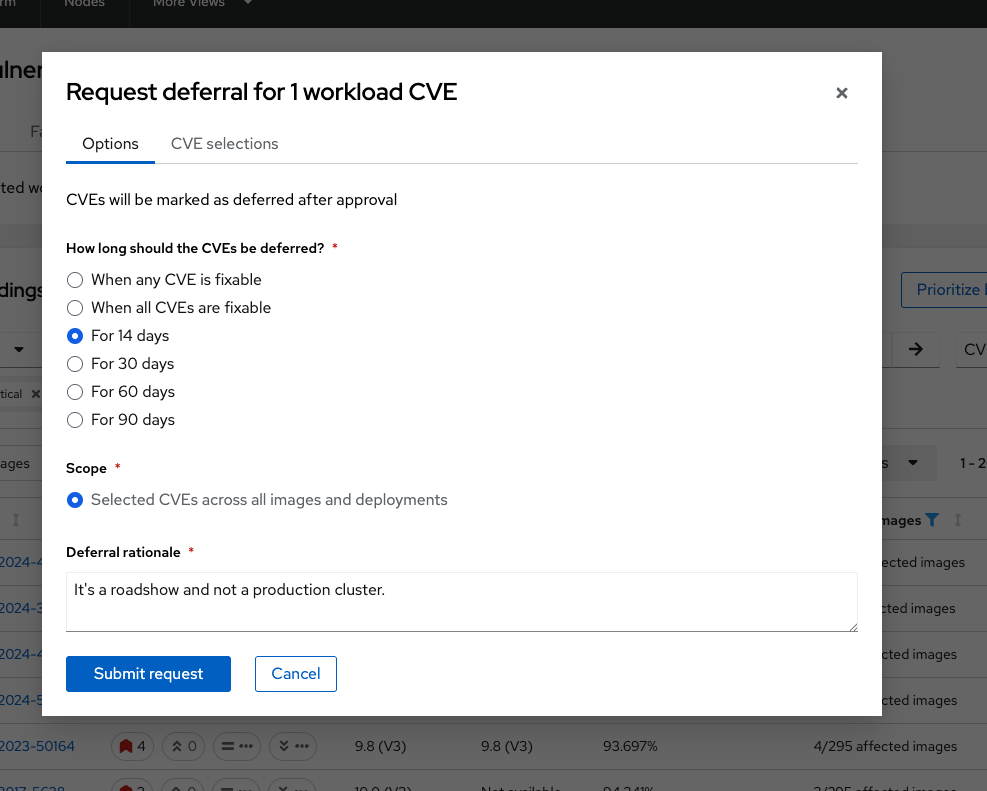987x791 pixels.
Task: Click the low severity double-chevron badge
Action: tap(293, 746)
